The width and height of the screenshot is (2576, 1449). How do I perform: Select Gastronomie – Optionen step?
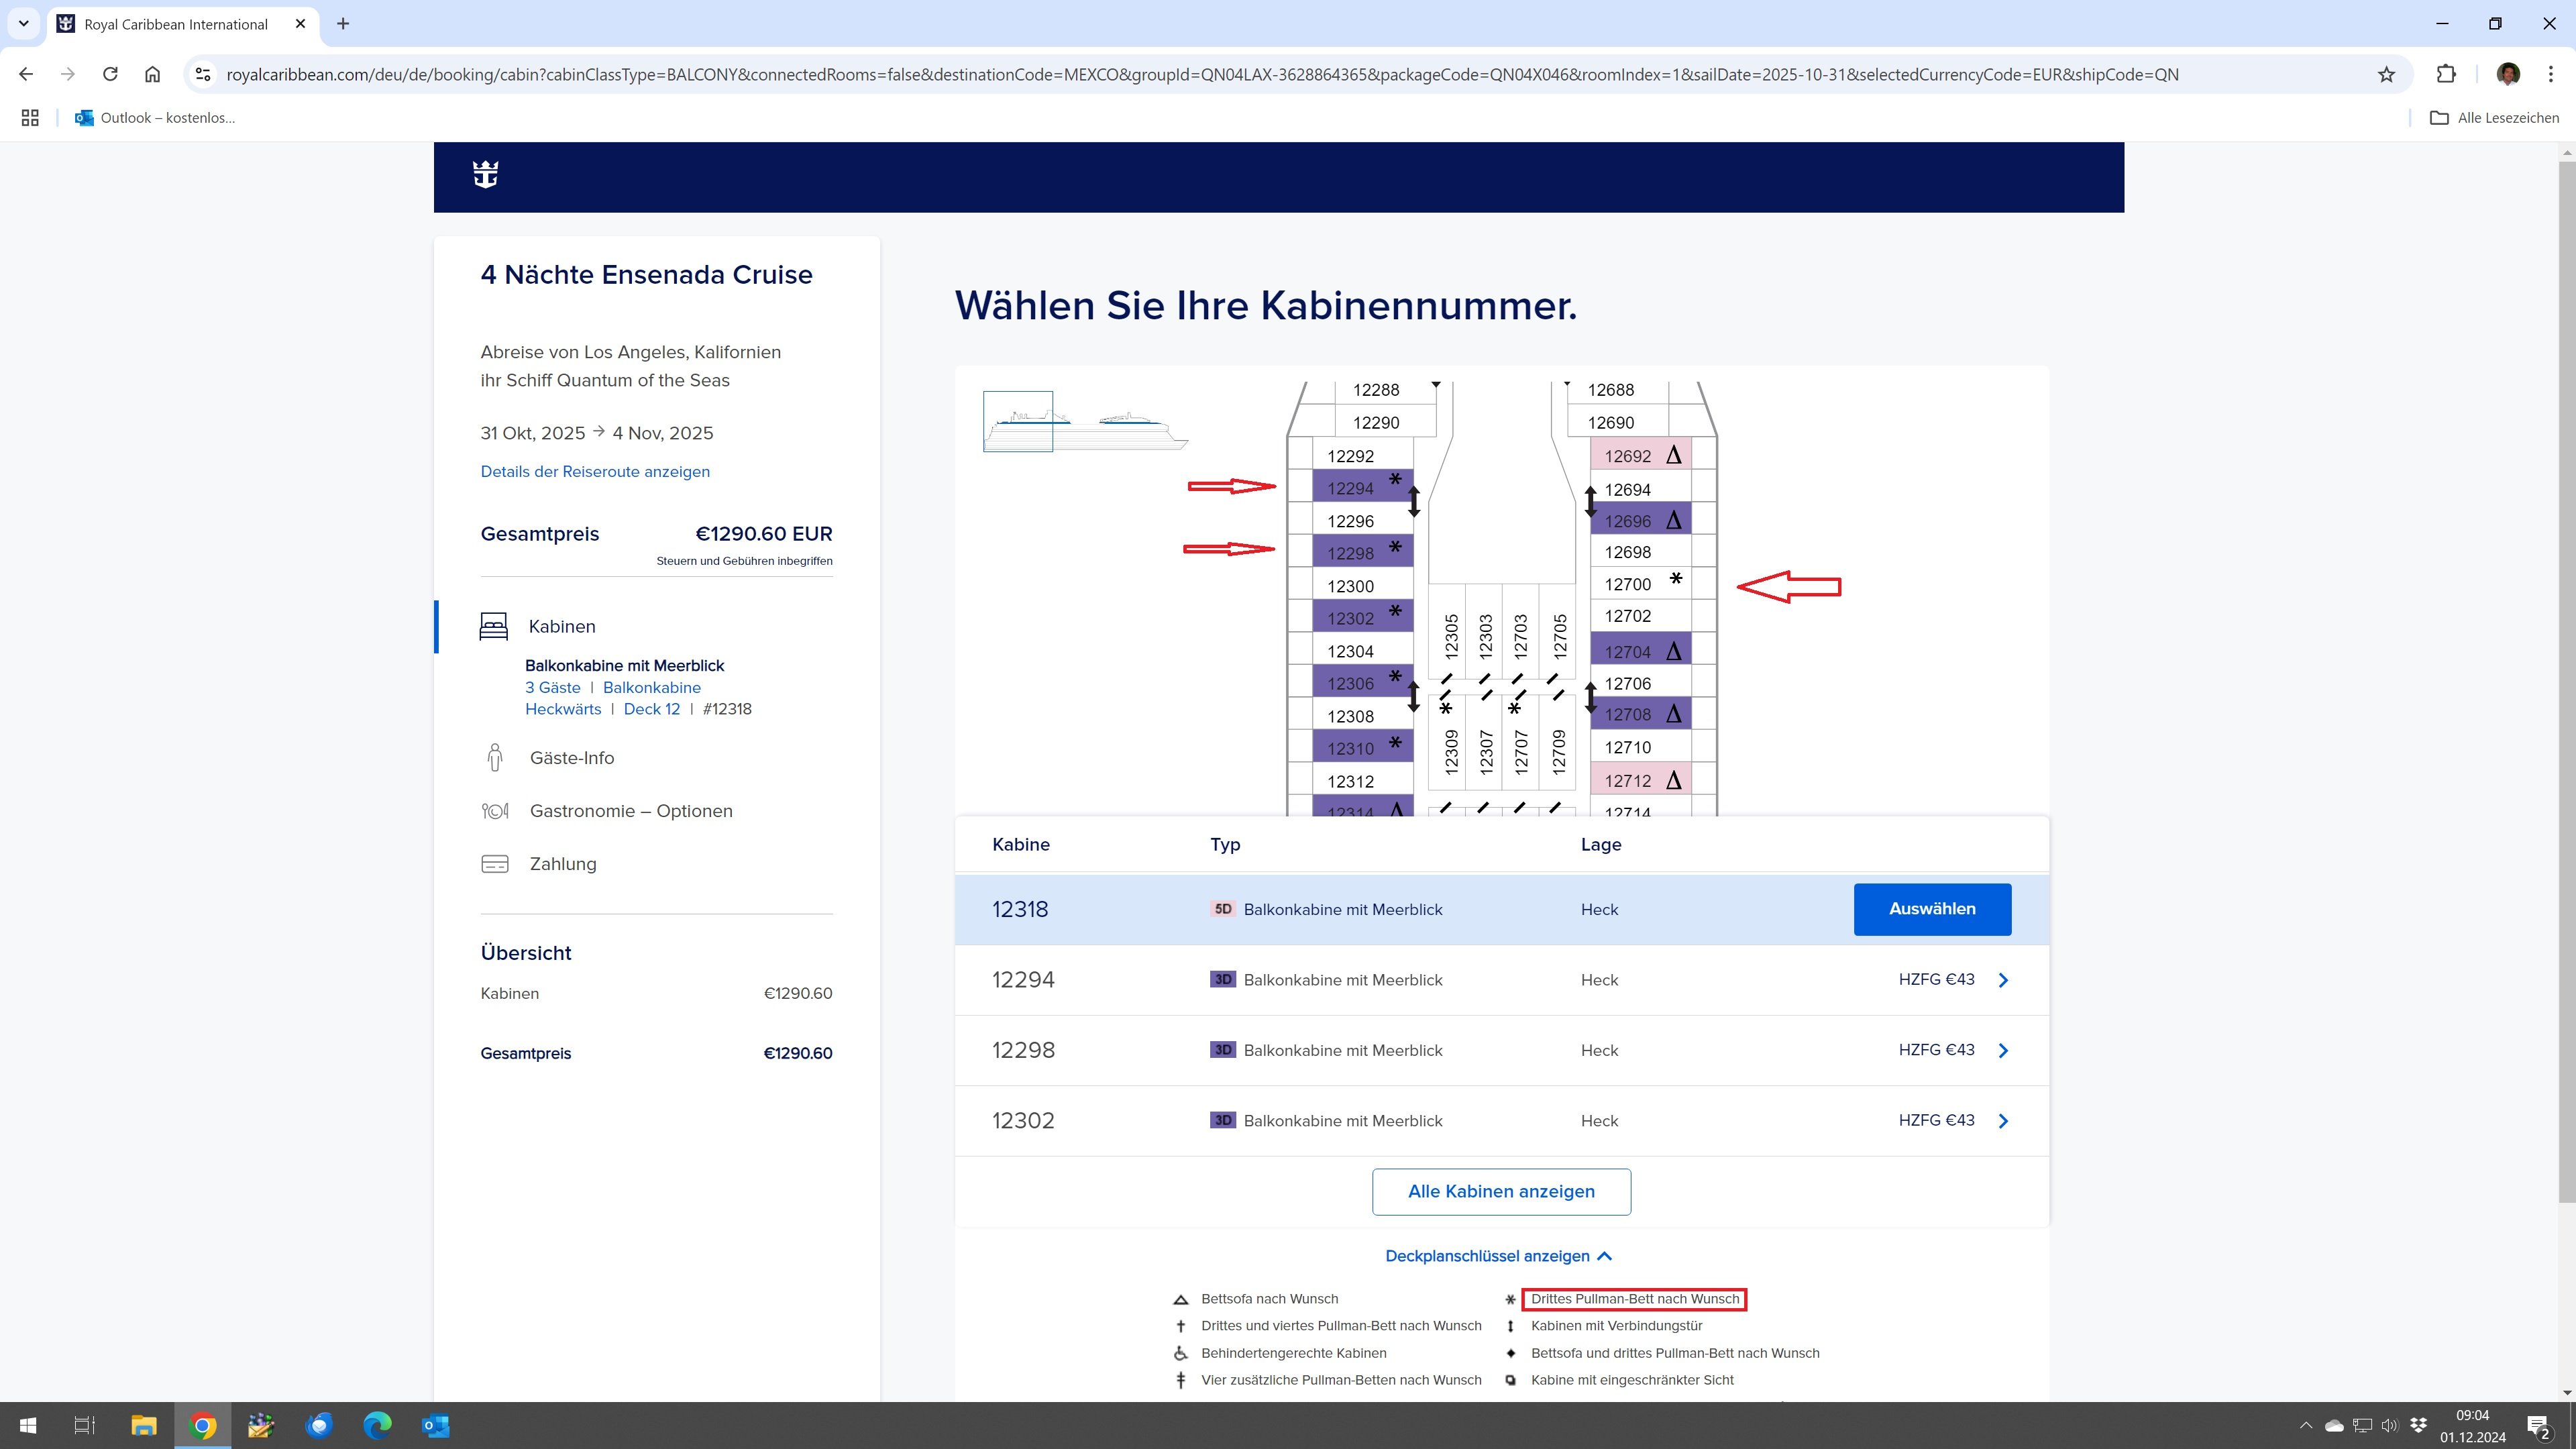tap(631, 811)
